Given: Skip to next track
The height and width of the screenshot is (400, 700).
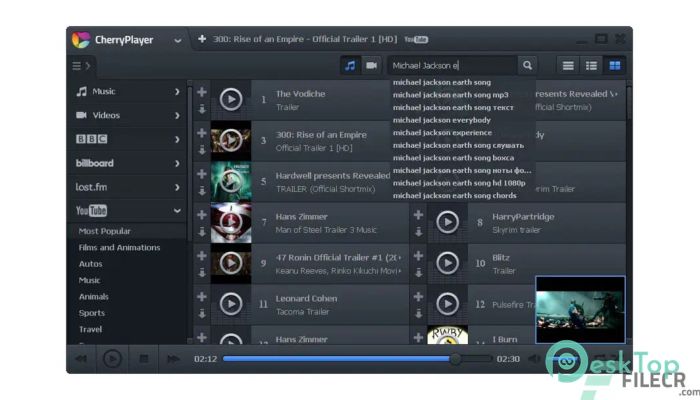Looking at the screenshot, I should coord(173,358).
